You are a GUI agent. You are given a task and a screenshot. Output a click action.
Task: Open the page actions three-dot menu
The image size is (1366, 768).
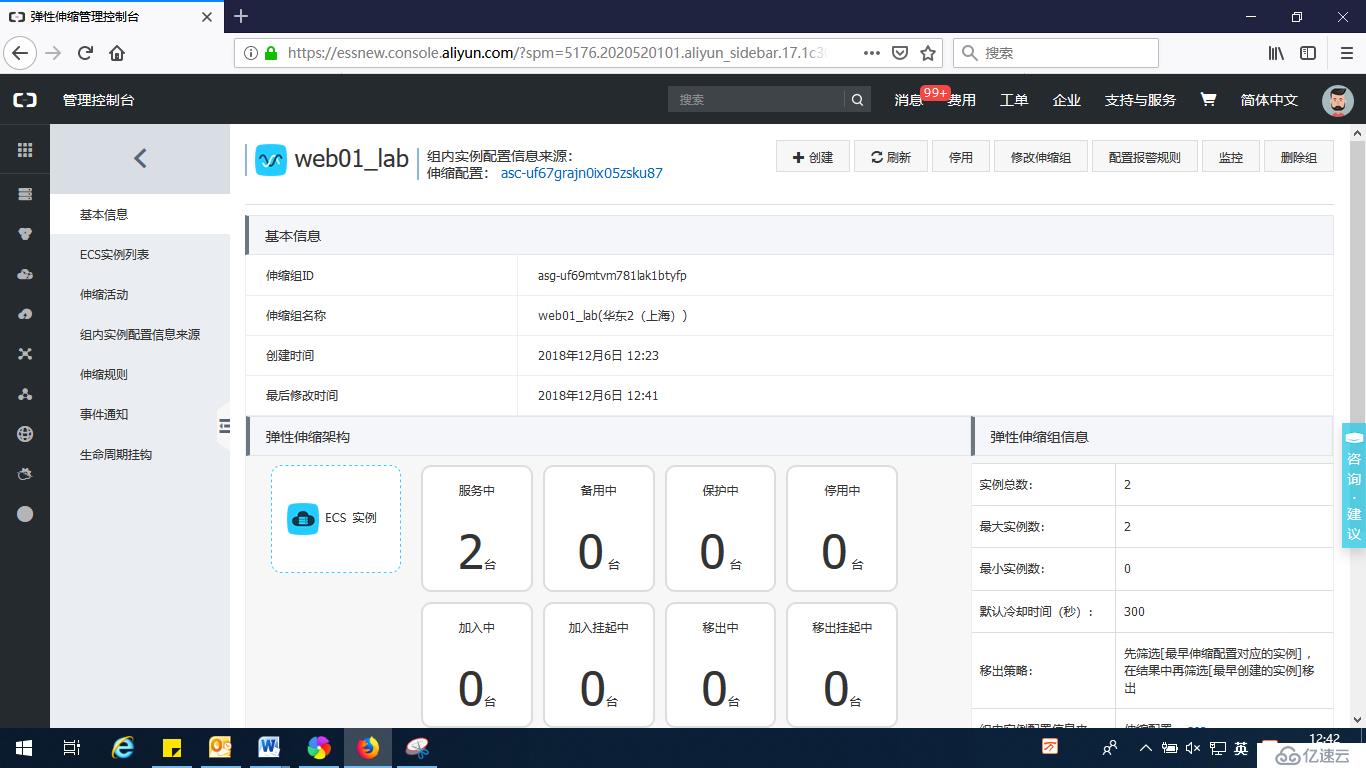pyautogui.click(x=872, y=53)
